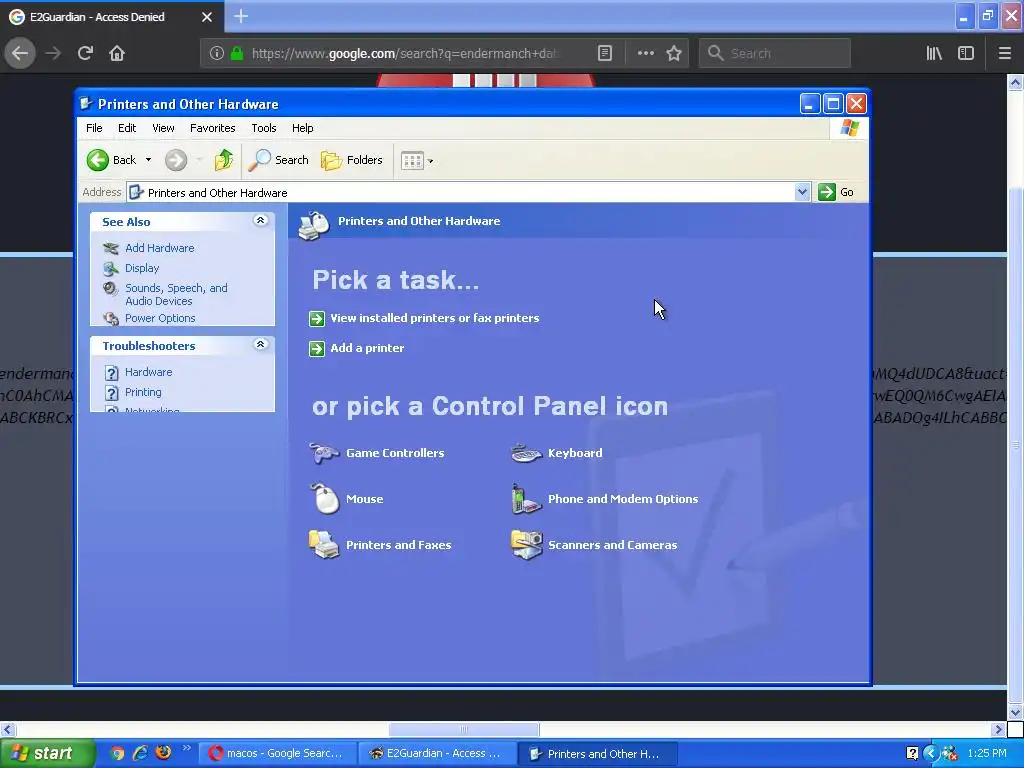
Task: Launch the Printing troubleshooter
Action: click(x=143, y=392)
